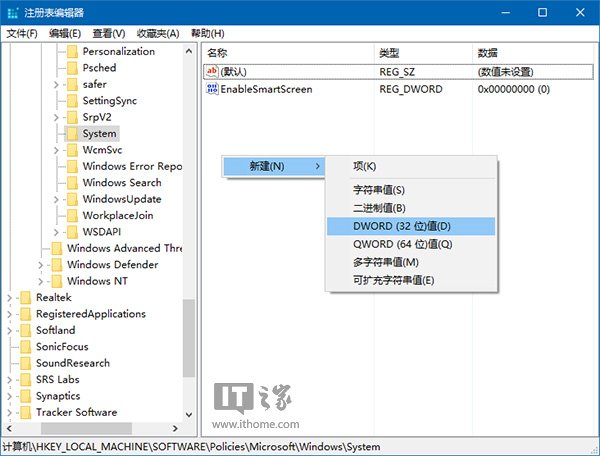Choose 二进制值(B) in the submenu

411,208
